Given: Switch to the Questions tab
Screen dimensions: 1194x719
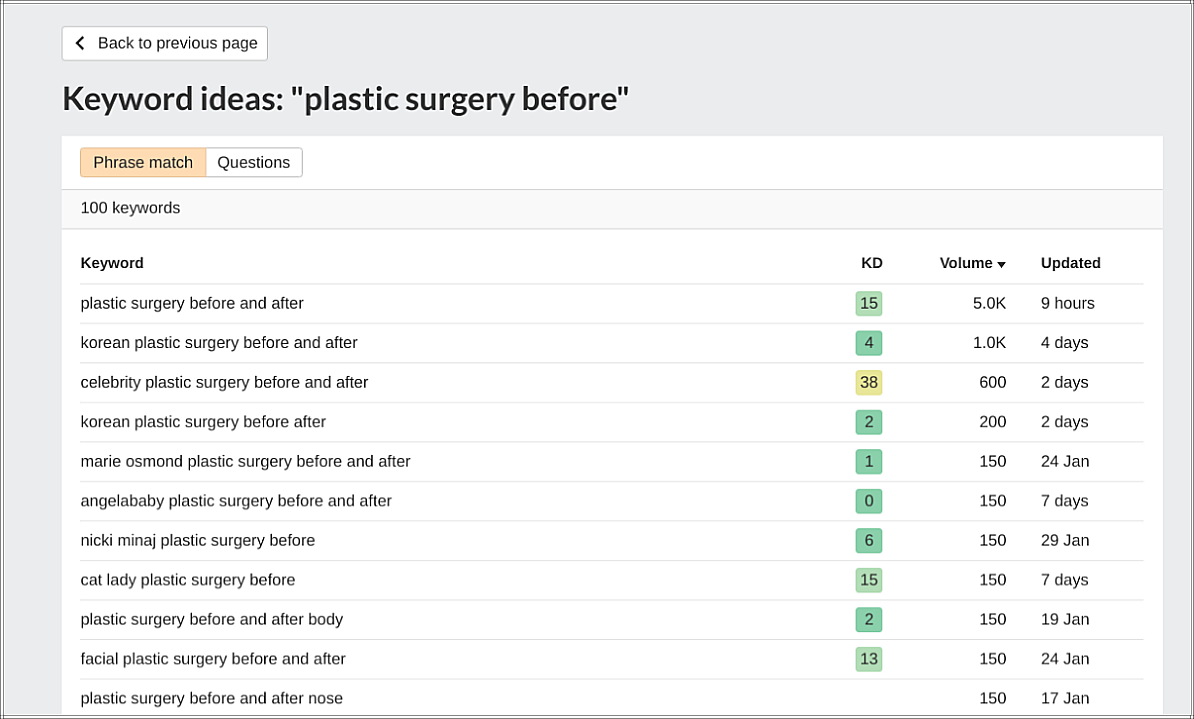Looking at the screenshot, I should tap(253, 162).
